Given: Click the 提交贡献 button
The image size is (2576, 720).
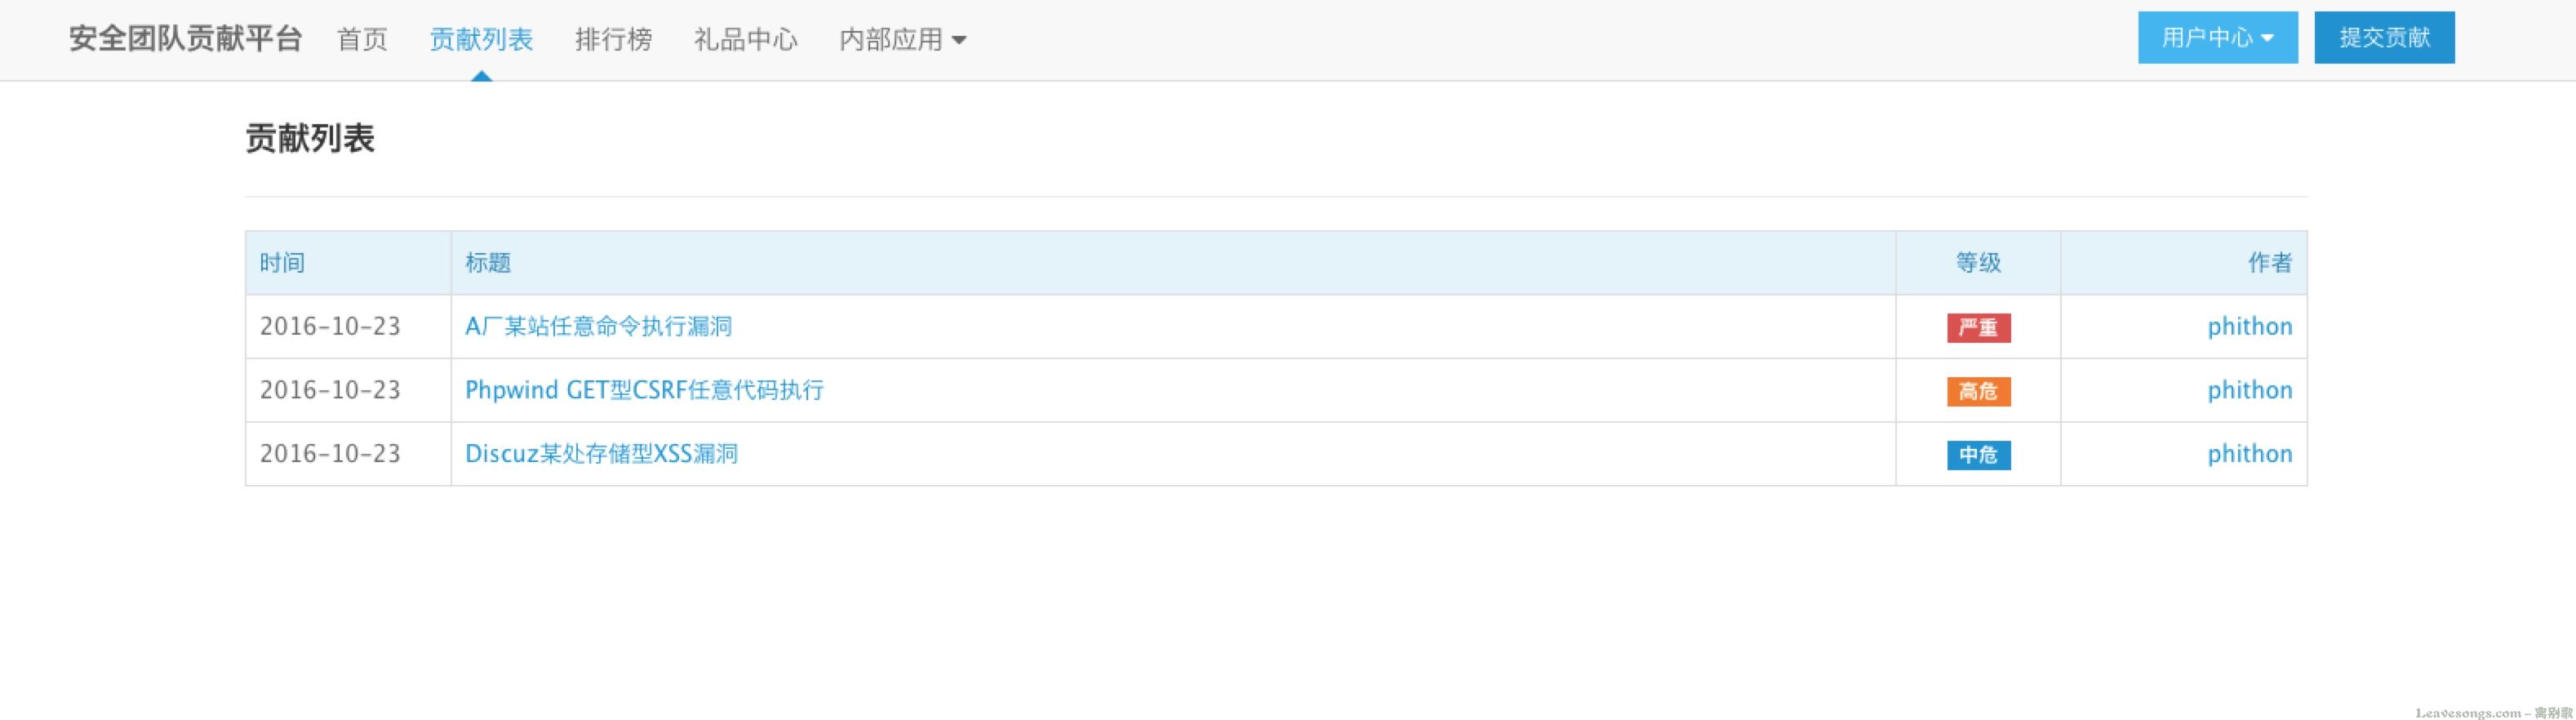Looking at the screenshot, I should tap(2384, 38).
